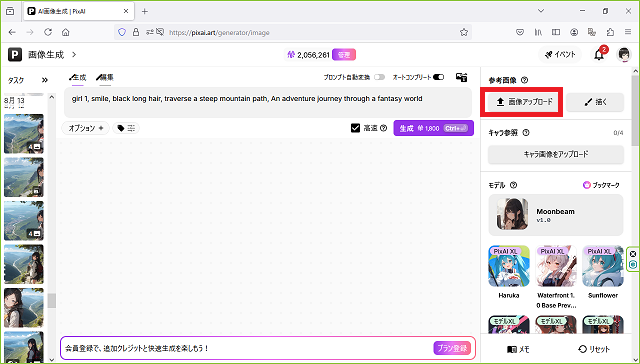The height and width of the screenshot is (364, 640).
Task: Click the 画像アップロード button
Action: (524, 102)
